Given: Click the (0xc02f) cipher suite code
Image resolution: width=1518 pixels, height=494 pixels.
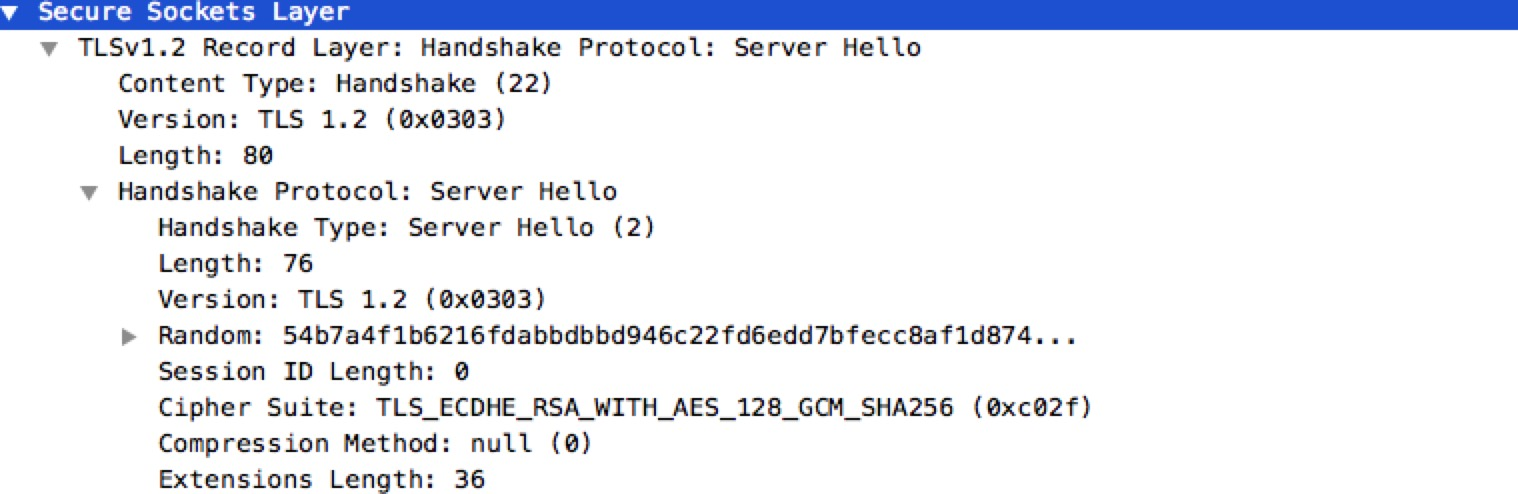Looking at the screenshot, I should click(1031, 408).
